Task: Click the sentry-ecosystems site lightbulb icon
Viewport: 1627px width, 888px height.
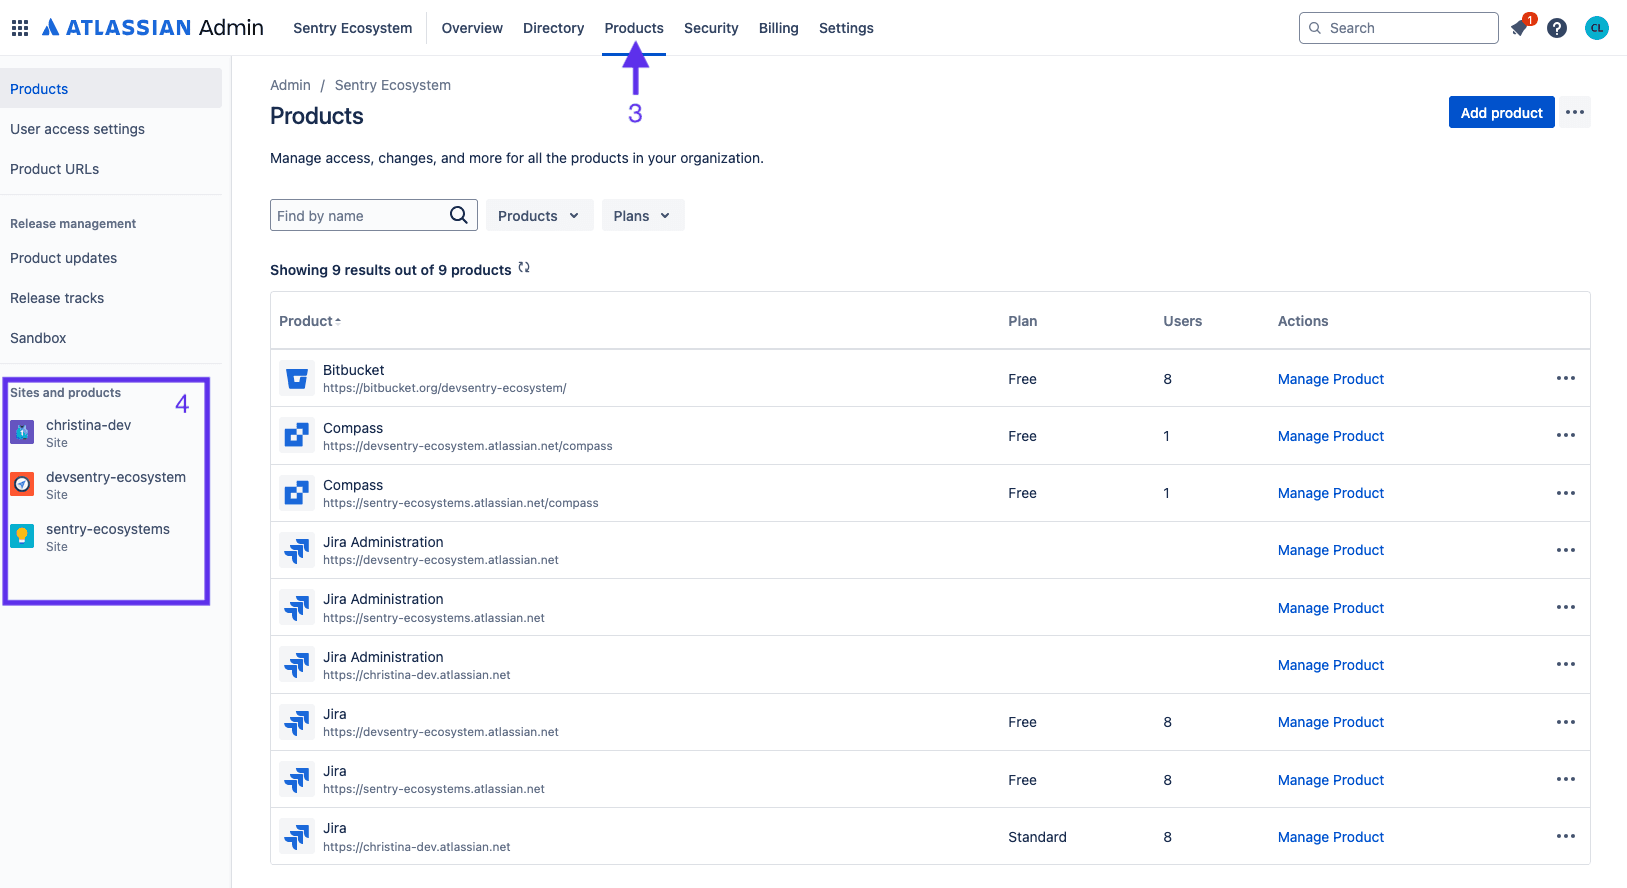Action: click(x=22, y=536)
